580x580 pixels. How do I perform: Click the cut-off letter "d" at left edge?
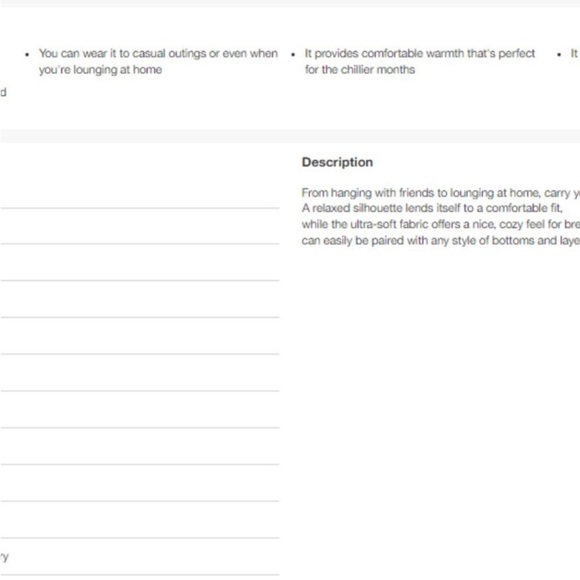coord(3,92)
